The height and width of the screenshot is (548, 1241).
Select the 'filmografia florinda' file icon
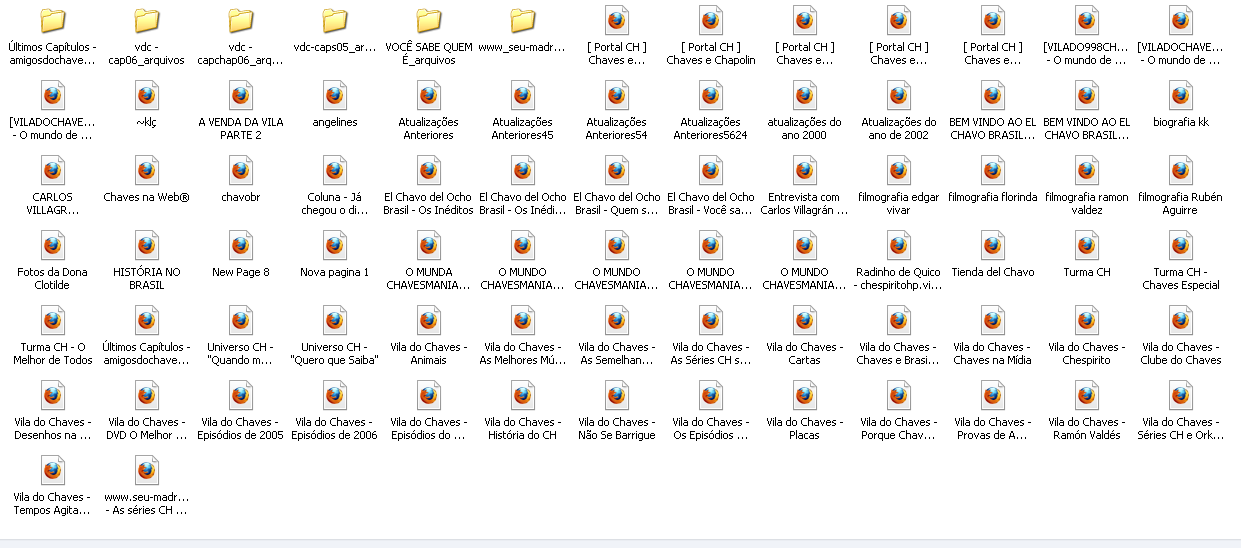coord(992,171)
